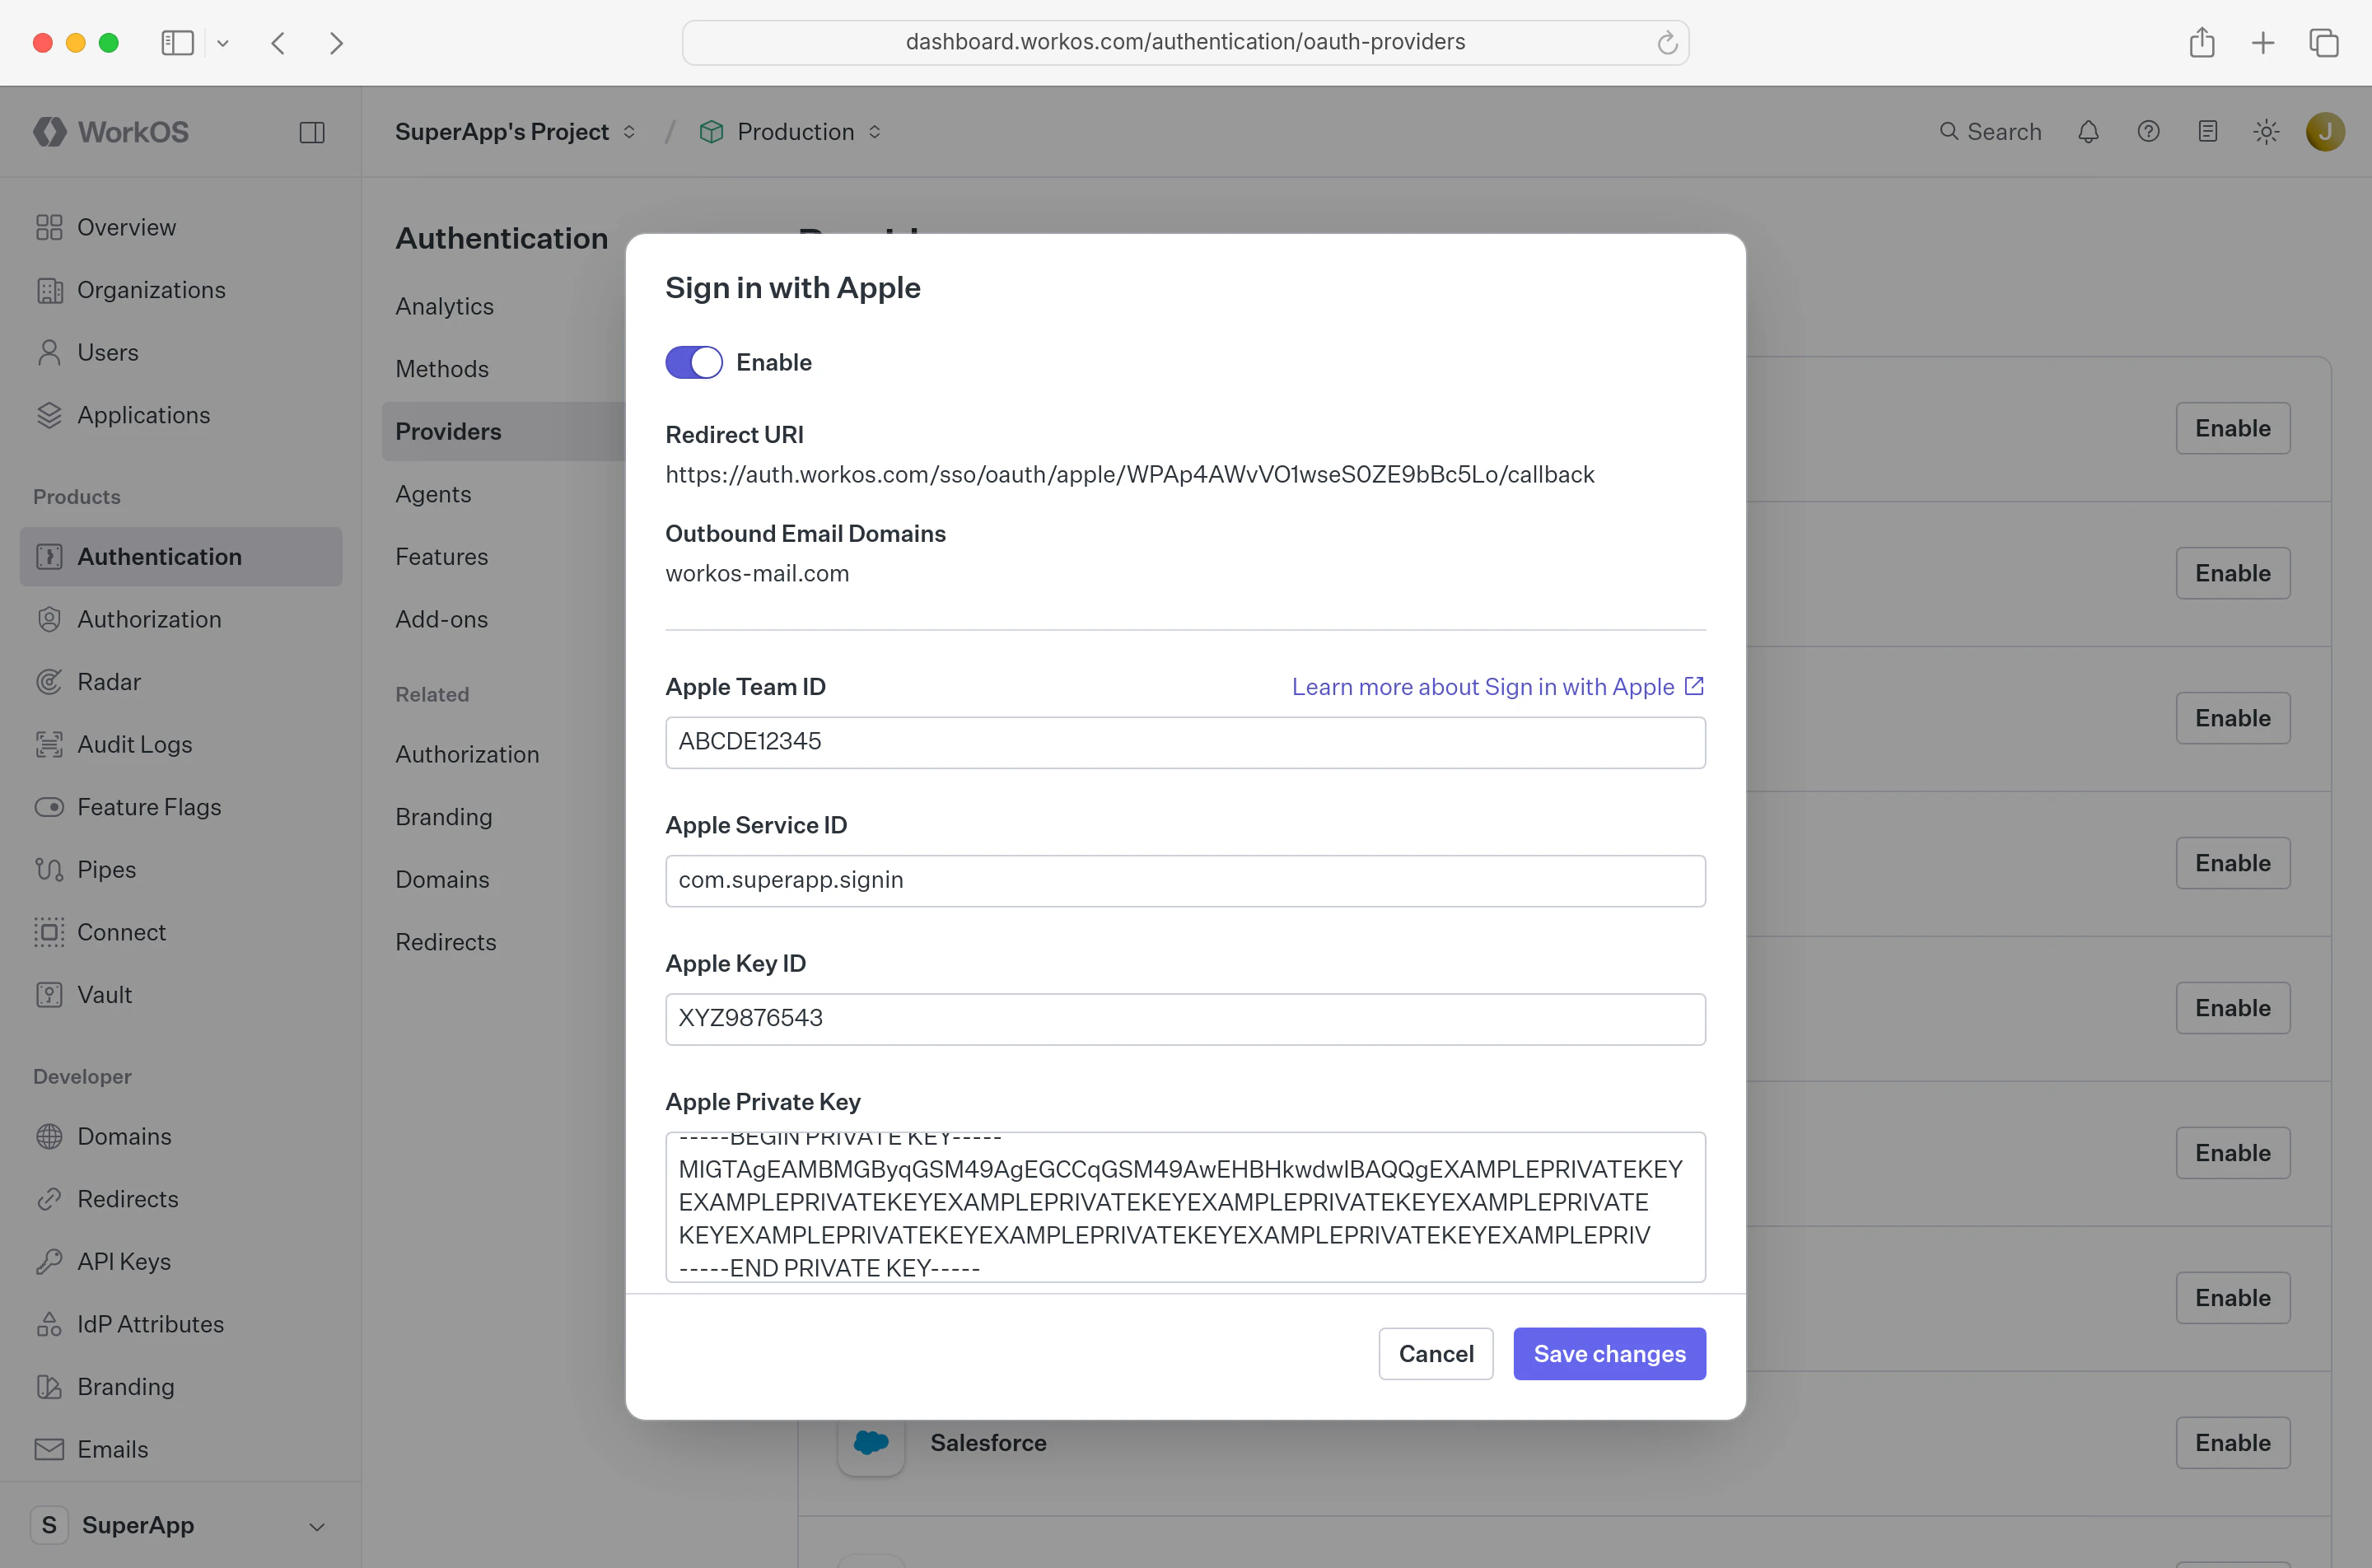Open Applications in the sidebar
Image resolution: width=2372 pixels, height=1568 pixels.
181,415
